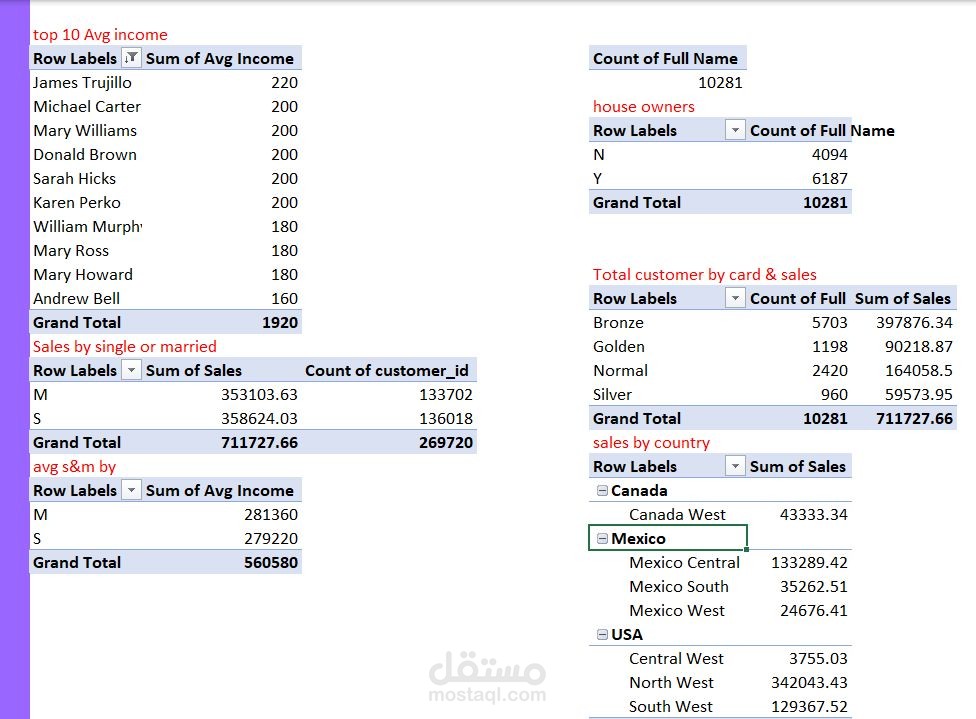Viewport: 976px width, 719px height.
Task: Select the 6187 value for Y
Action: 830,179
